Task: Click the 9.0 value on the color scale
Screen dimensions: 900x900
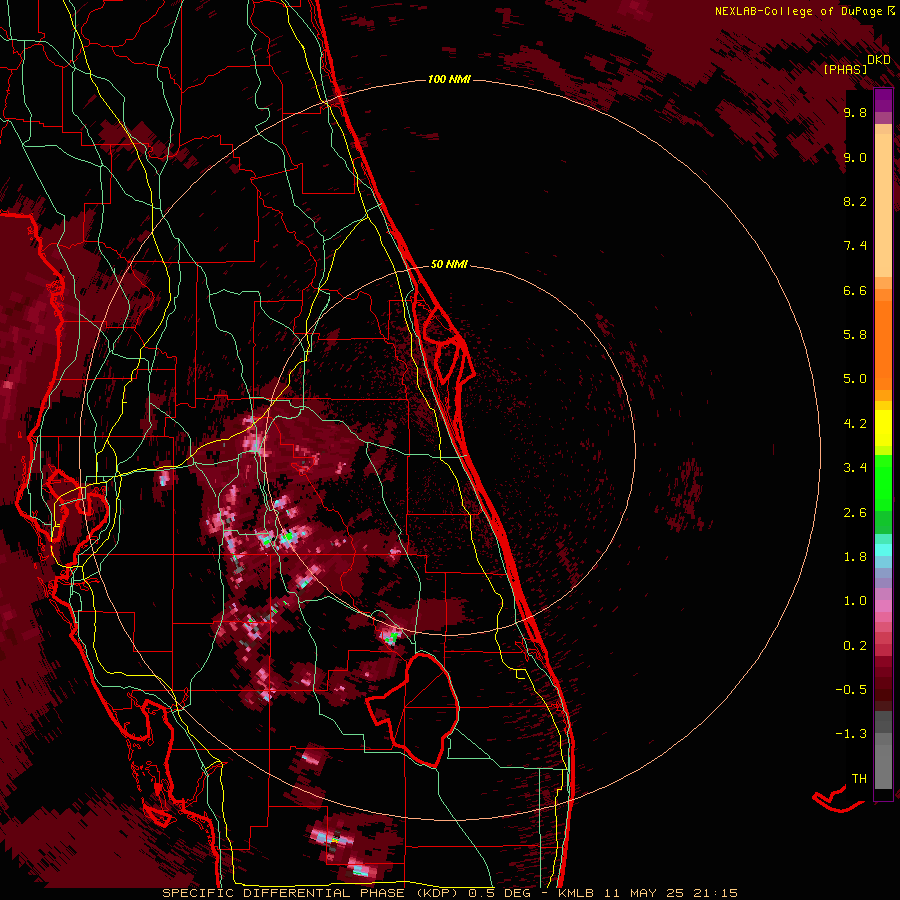Action: (855, 157)
